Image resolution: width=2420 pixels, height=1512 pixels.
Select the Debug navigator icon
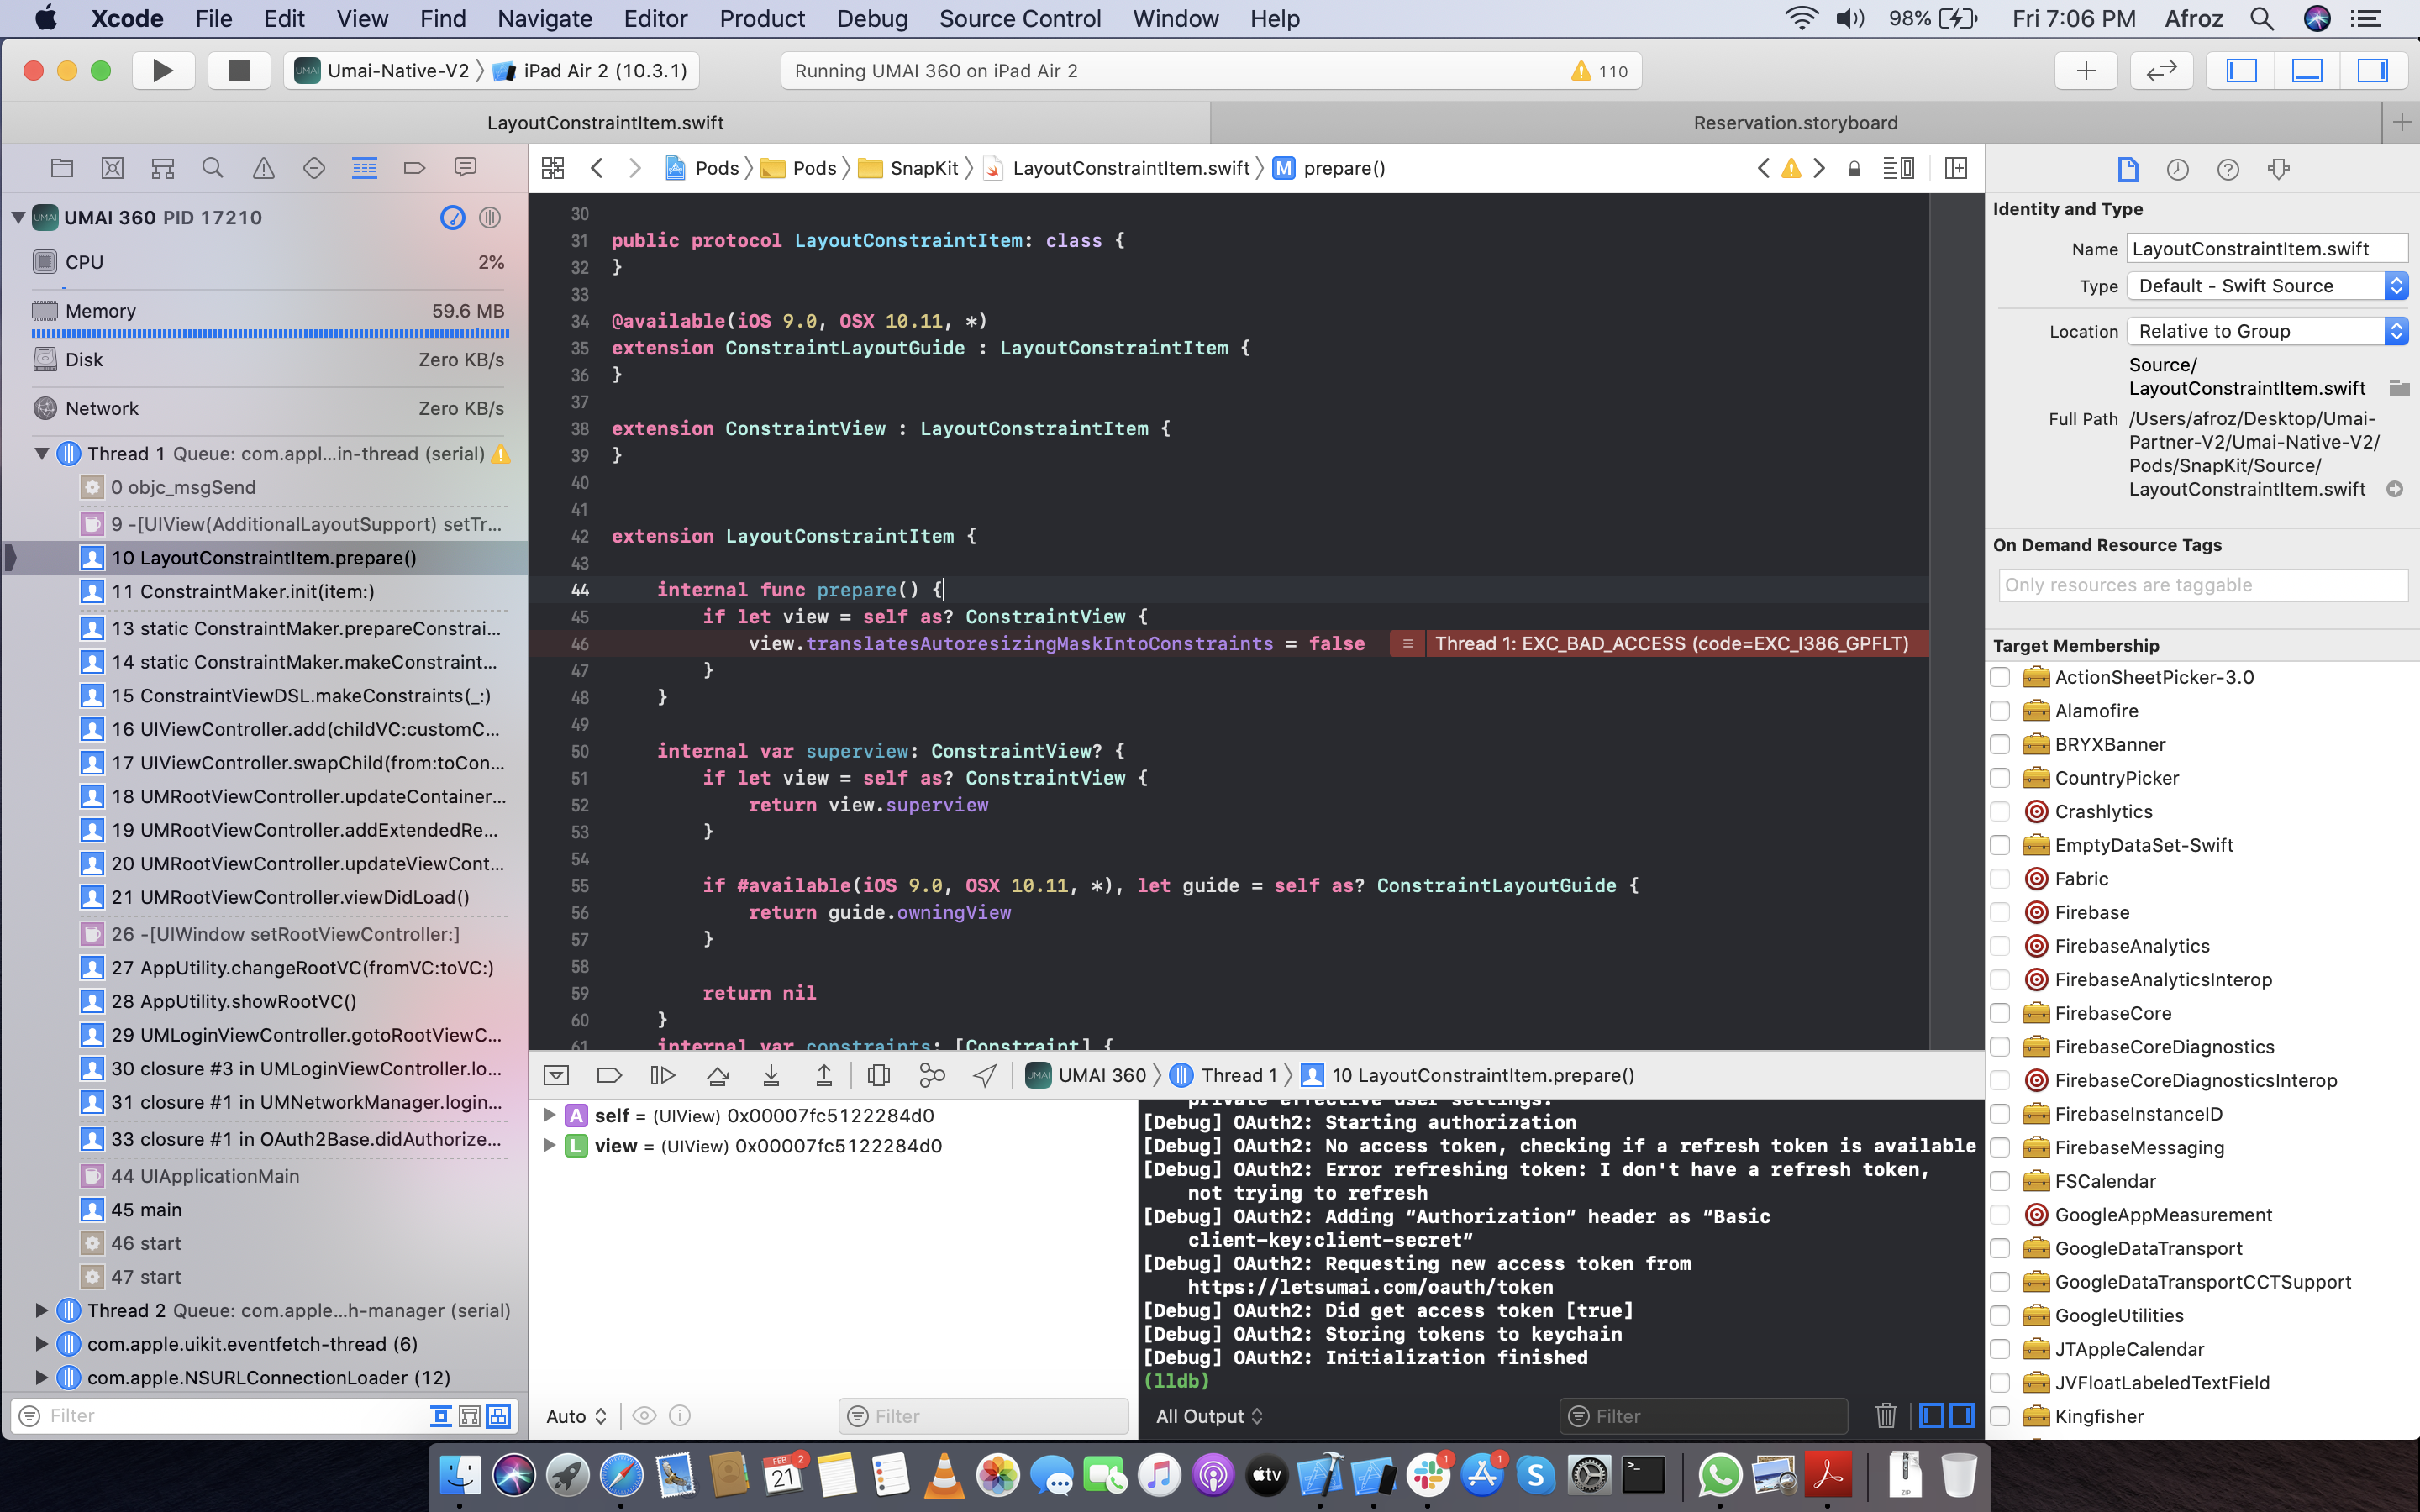(x=364, y=168)
